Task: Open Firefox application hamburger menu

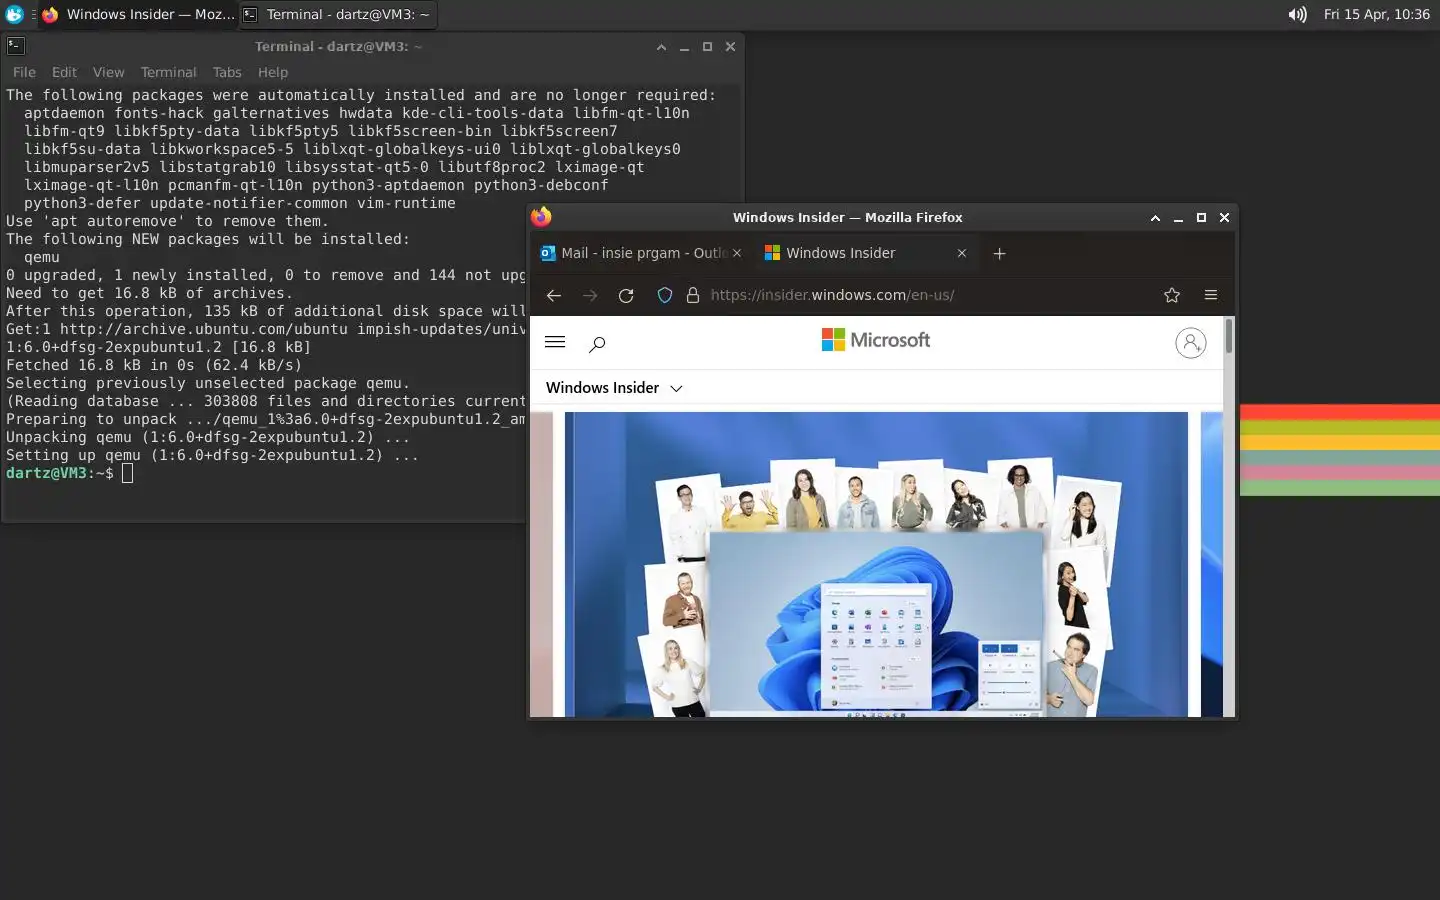Action: coord(1210,295)
